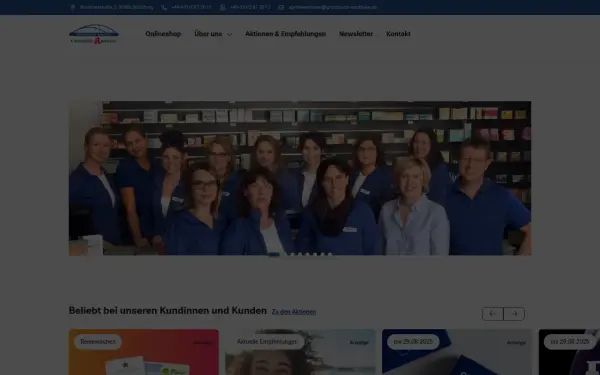The height and width of the screenshot is (375, 600).
Task: Go to Aktionen & Empfehlungen page
Action: (285, 34)
